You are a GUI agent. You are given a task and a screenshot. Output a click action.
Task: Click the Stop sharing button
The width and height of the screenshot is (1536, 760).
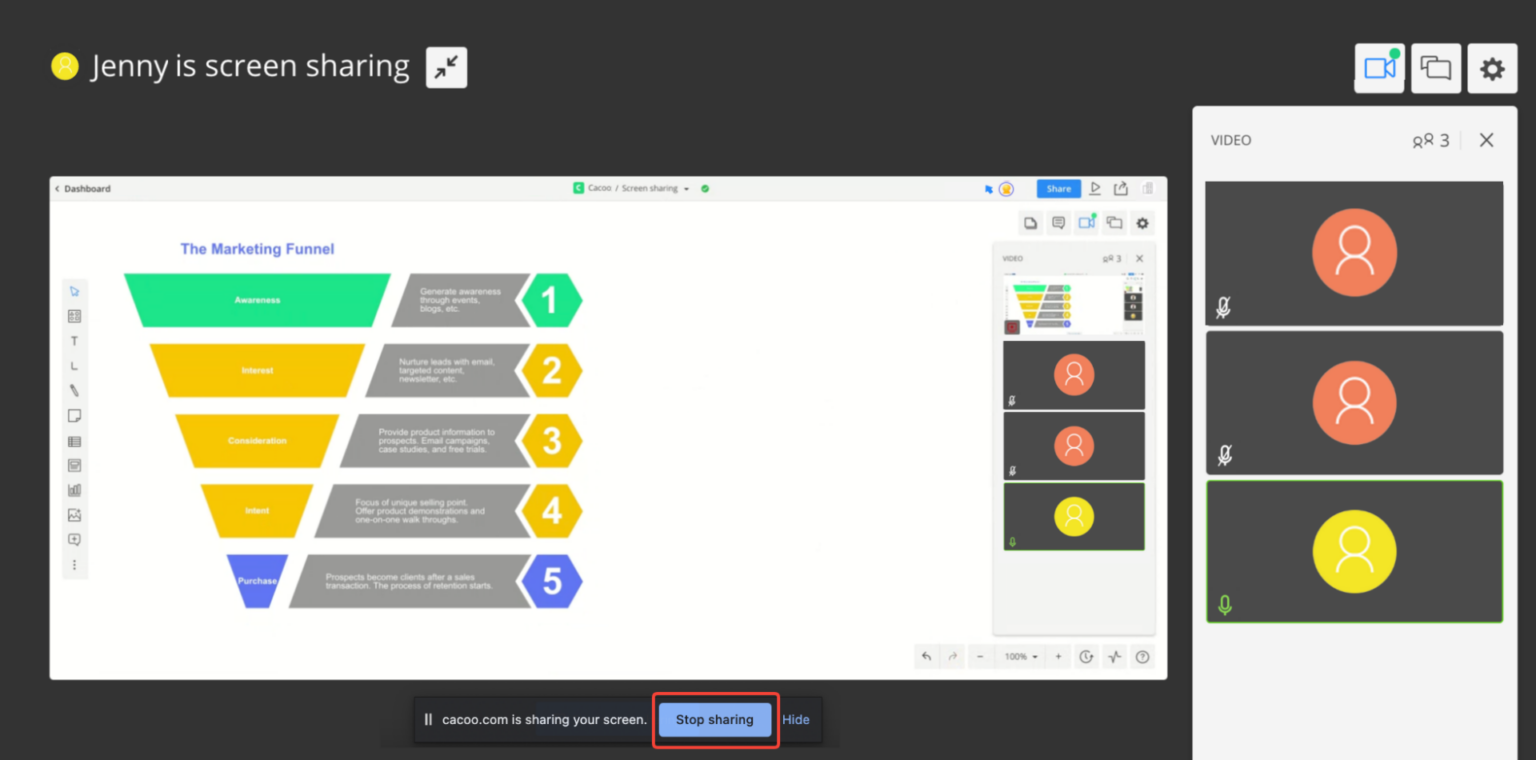(x=715, y=719)
